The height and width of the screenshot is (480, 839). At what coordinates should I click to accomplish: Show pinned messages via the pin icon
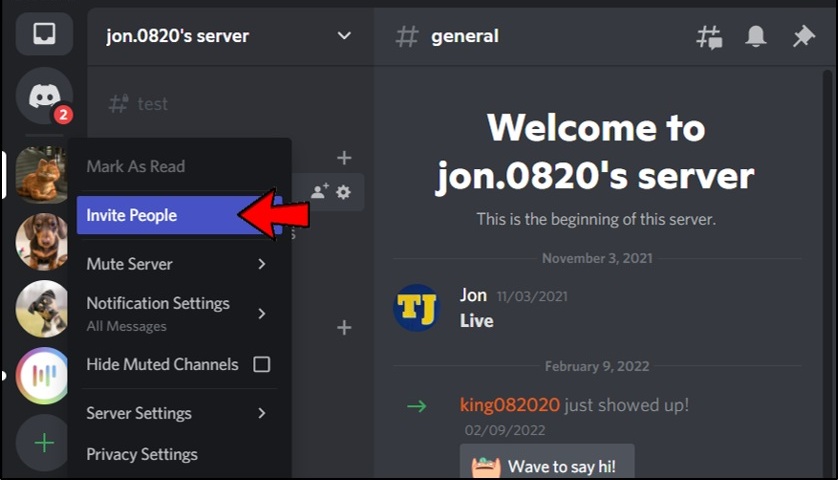(803, 36)
